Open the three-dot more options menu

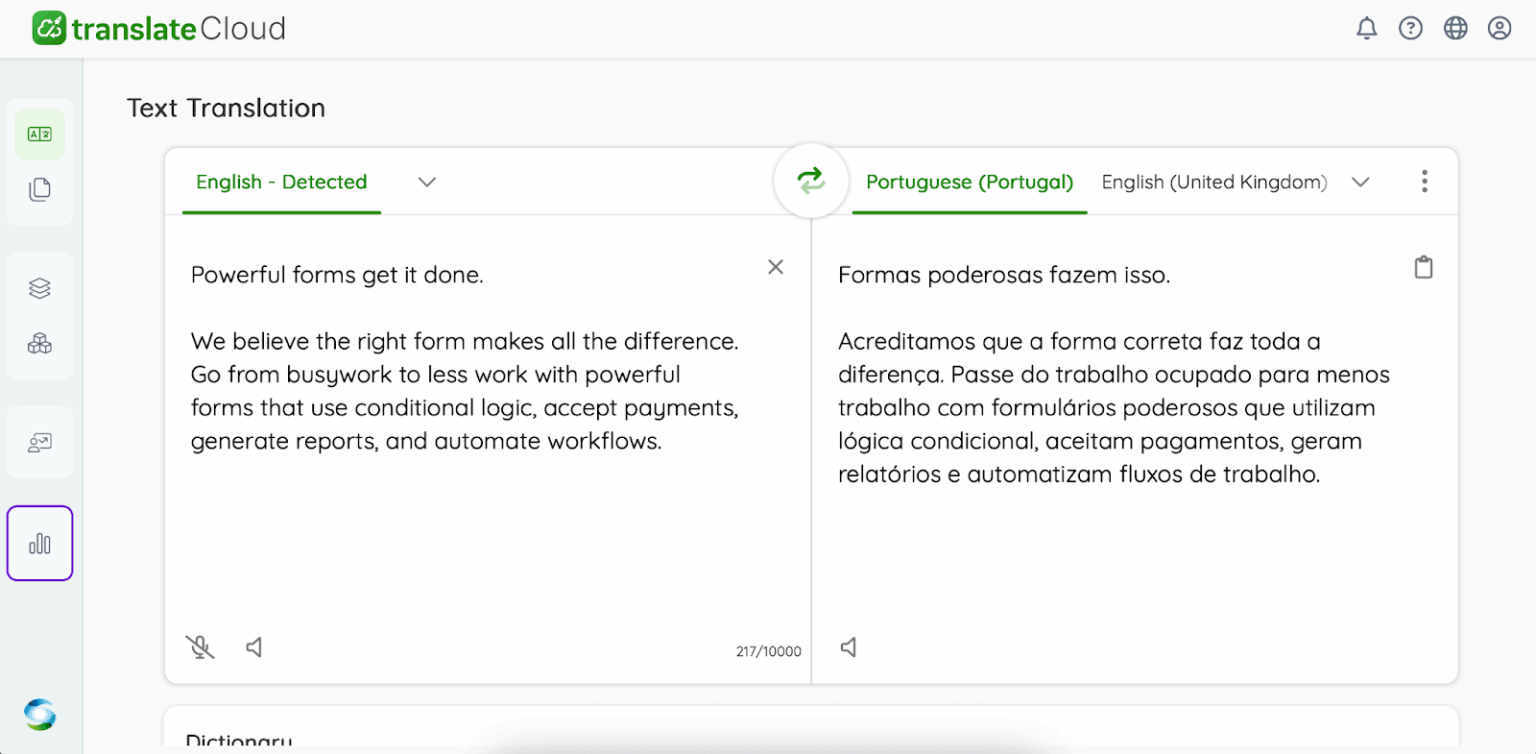pyautogui.click(x=1424, y=181)
